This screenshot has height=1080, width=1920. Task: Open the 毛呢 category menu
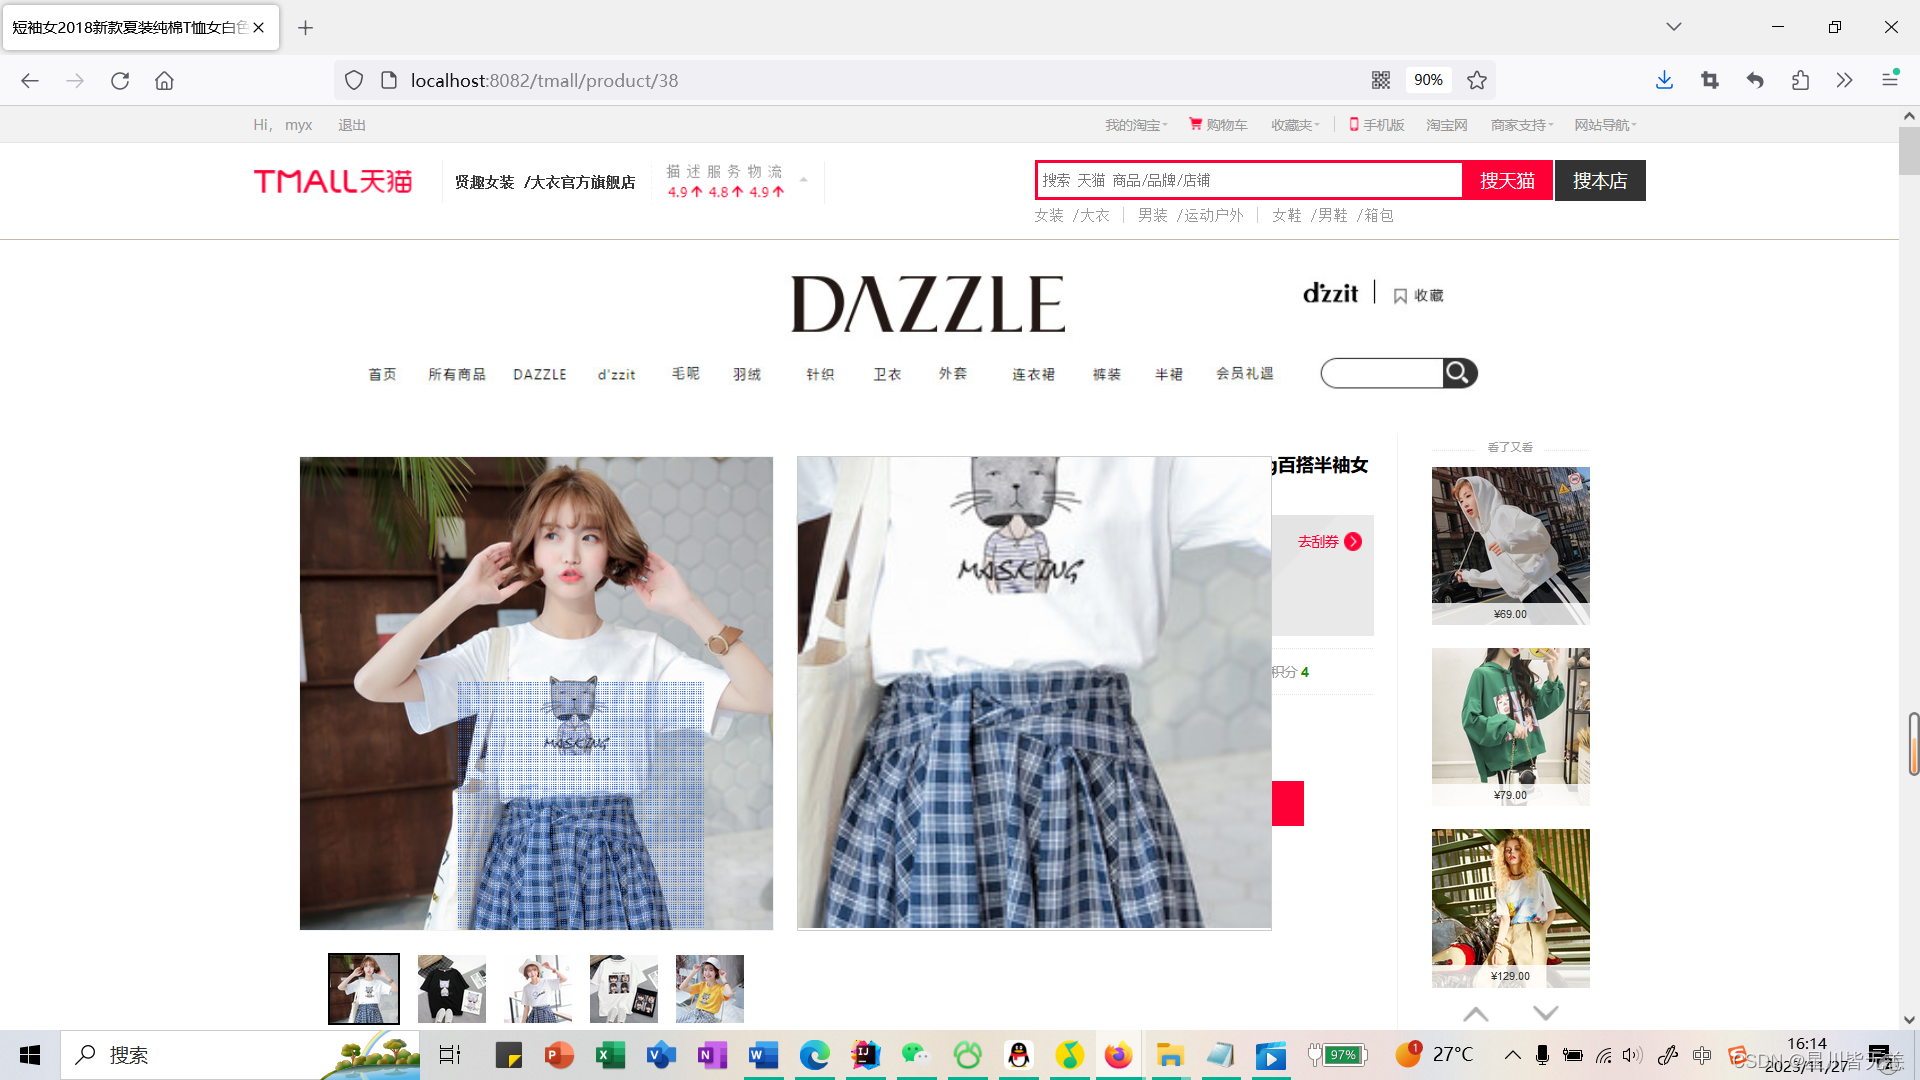click(686, 374)
